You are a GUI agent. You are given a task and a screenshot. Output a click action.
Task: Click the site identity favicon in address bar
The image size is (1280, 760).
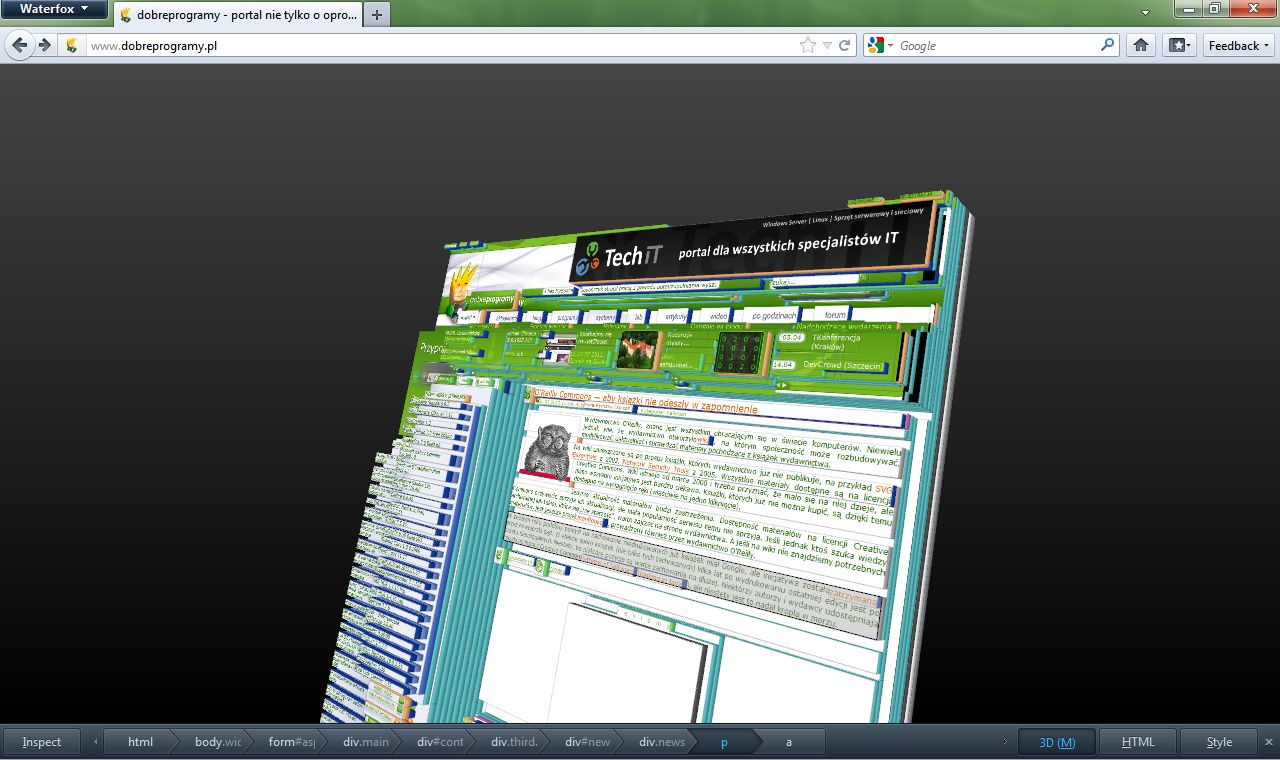pyautogui.click(x=72, y=45)
